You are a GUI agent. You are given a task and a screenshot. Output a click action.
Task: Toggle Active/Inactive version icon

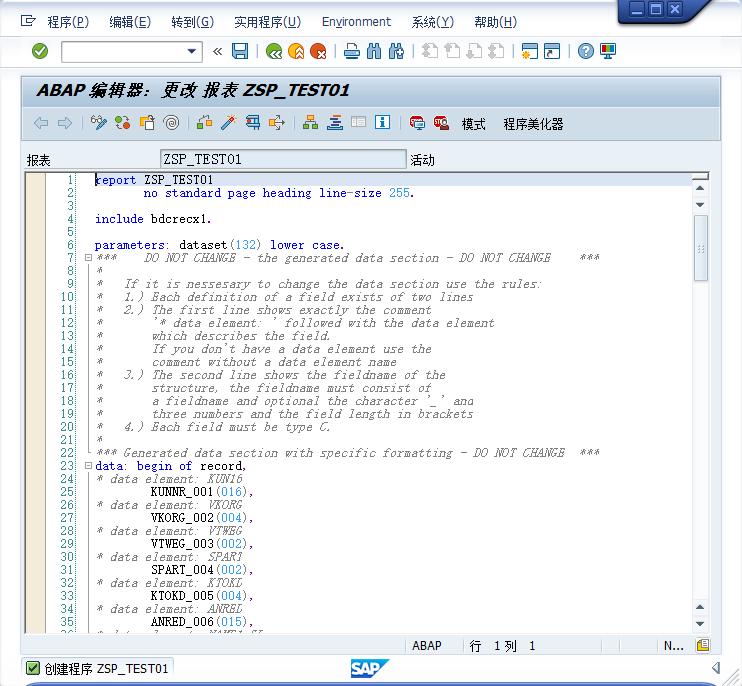[x=123, y=123]
